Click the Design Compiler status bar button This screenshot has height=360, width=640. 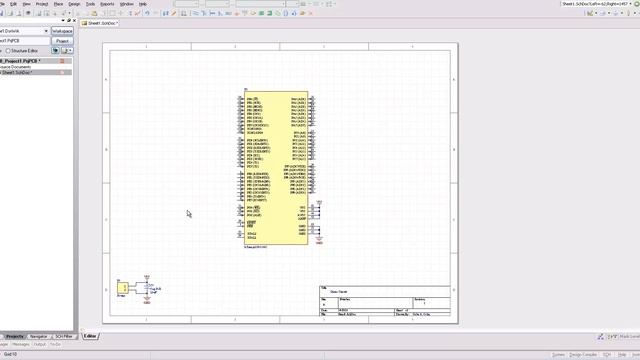583,355
